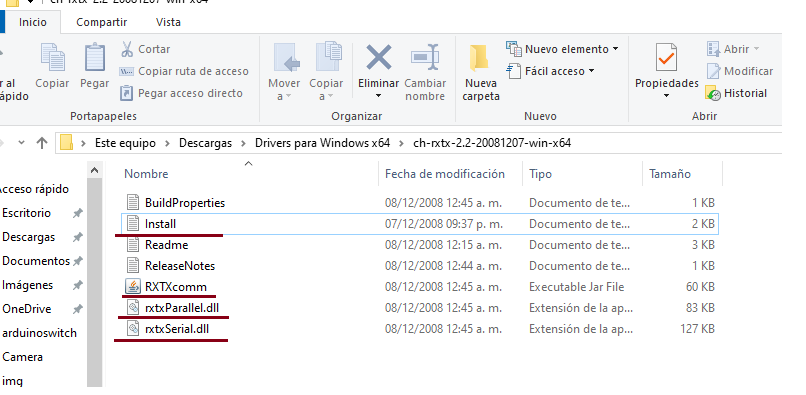
Task: Open recent locations dropdown arrow
Action: 21,142
